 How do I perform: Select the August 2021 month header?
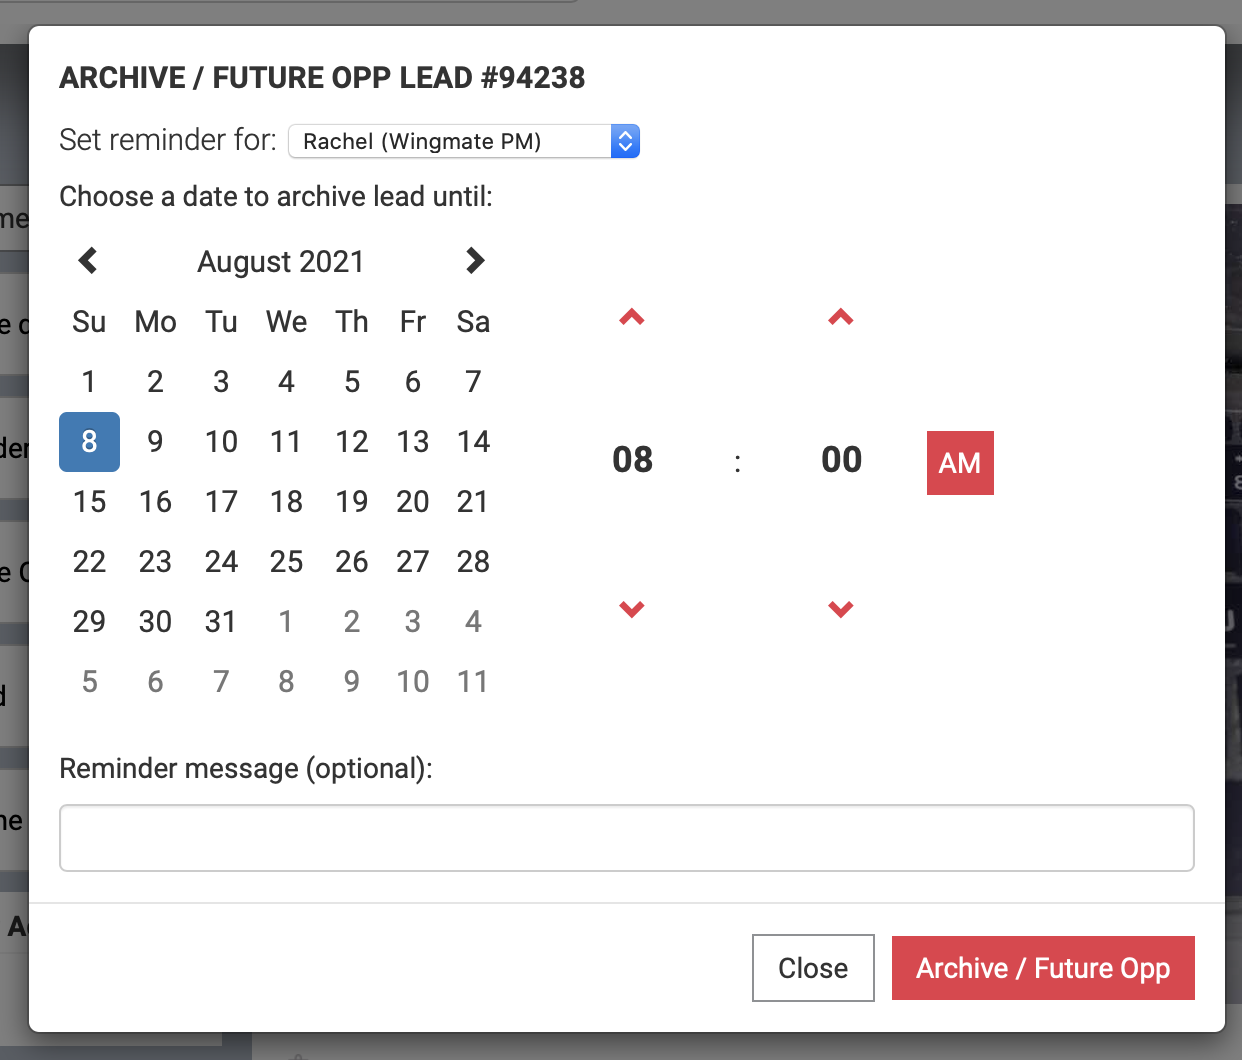point(281,262)
